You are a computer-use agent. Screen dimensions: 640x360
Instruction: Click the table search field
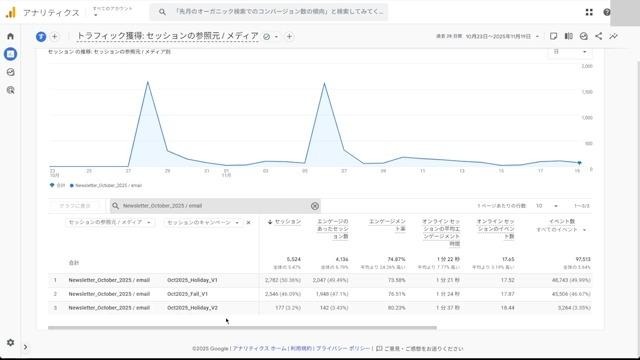pos(215,206)
